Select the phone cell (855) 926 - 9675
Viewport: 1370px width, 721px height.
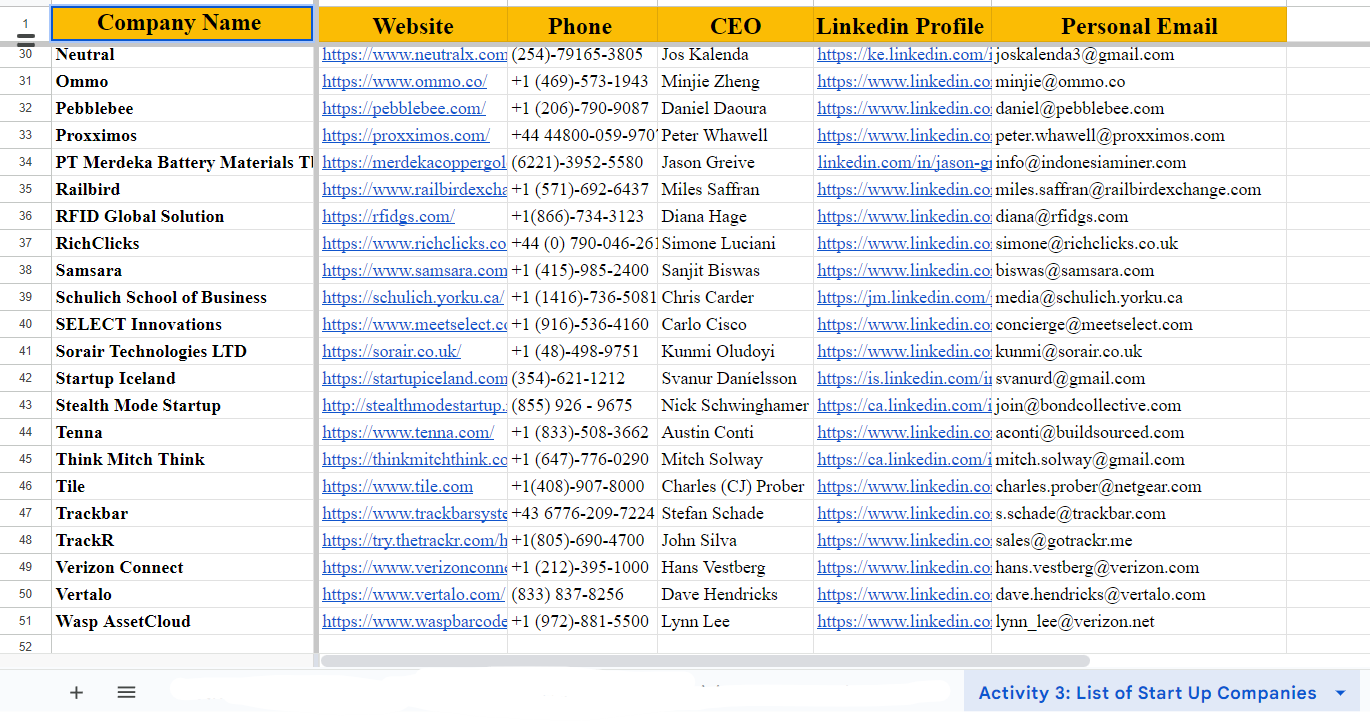[582, 406]
